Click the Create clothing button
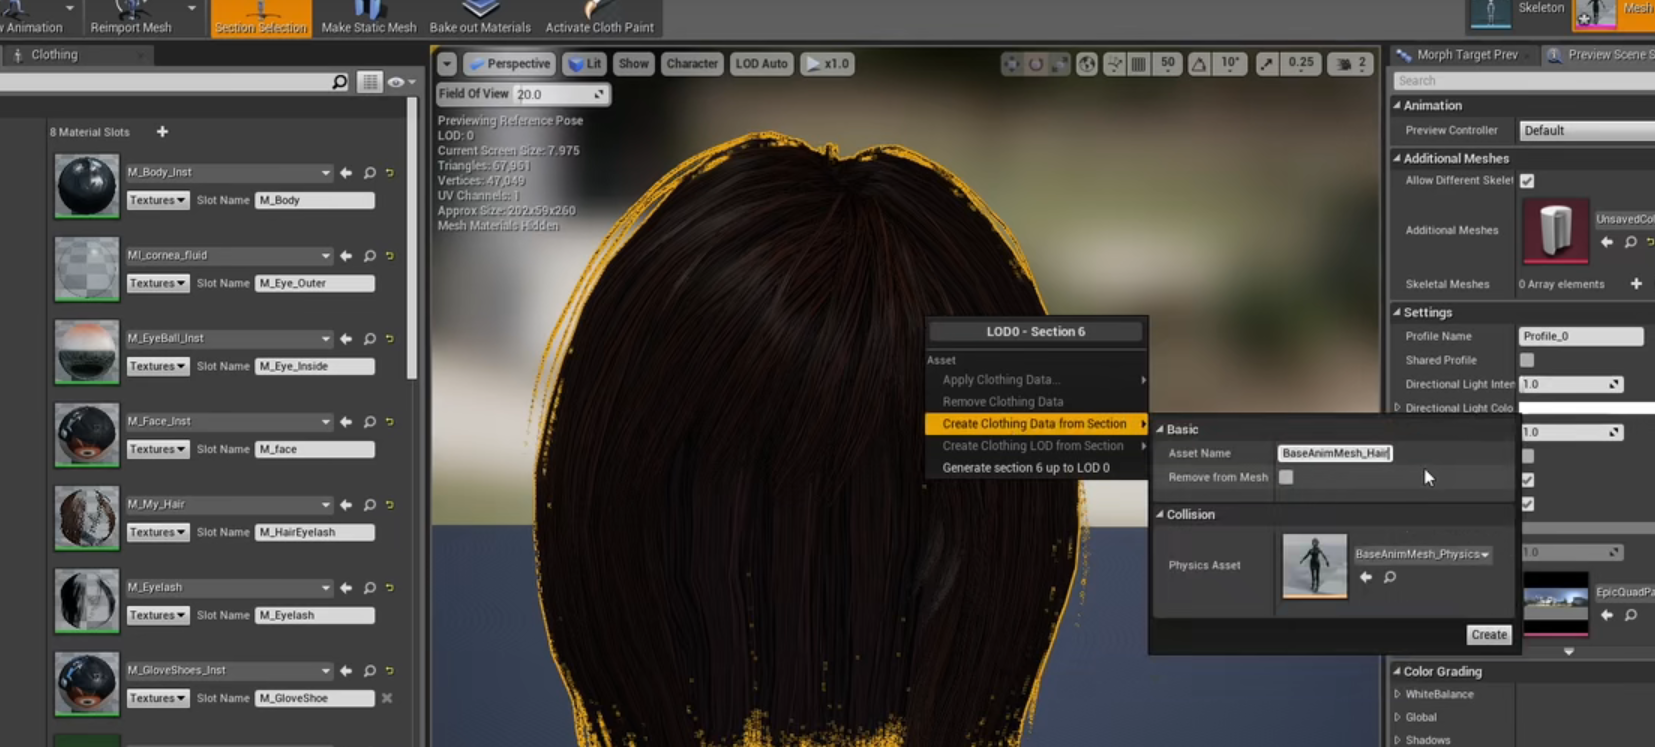This screenshot has width=1655, height=747. (x=1488, y=635)
